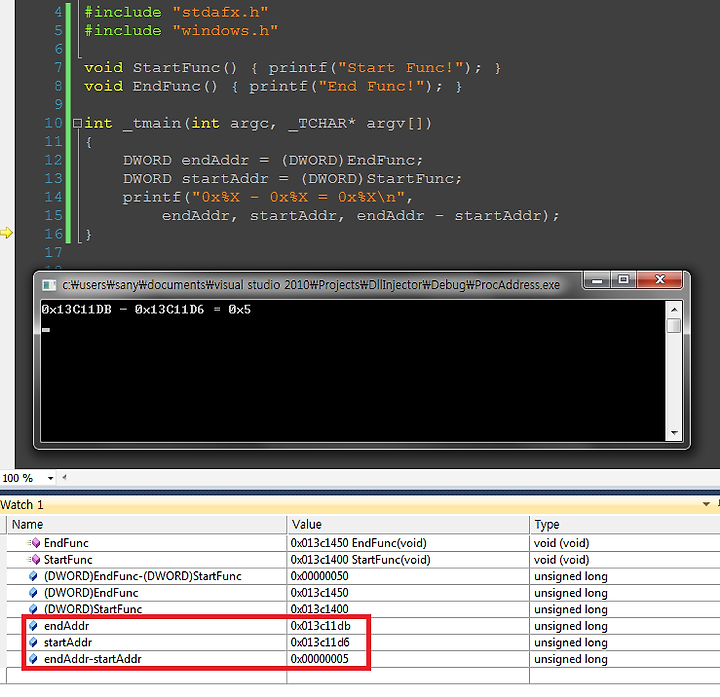Click the console scrollbar down arrow
Viewport: 720px width, 697px height.
click(674, 433)
